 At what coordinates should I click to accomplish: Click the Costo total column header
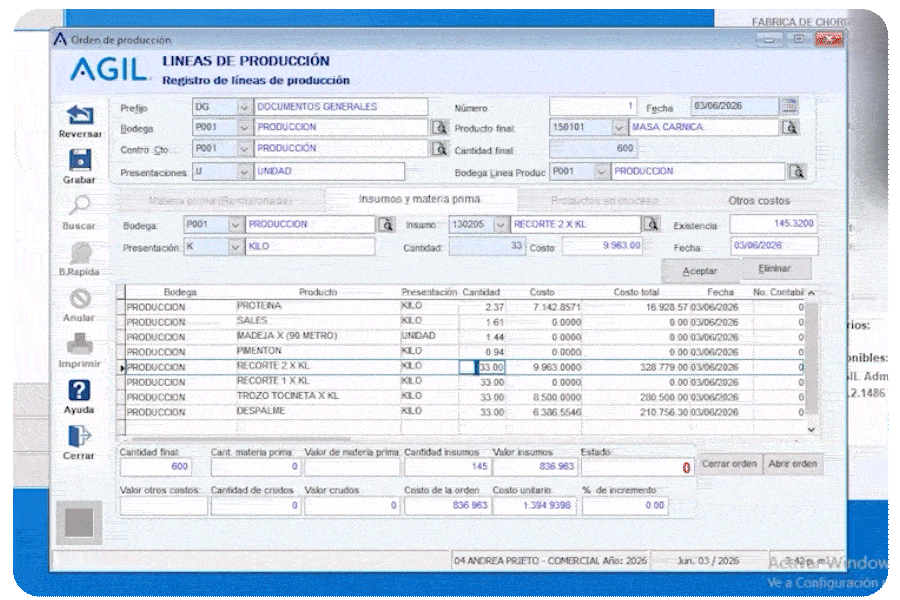(636, 292)
